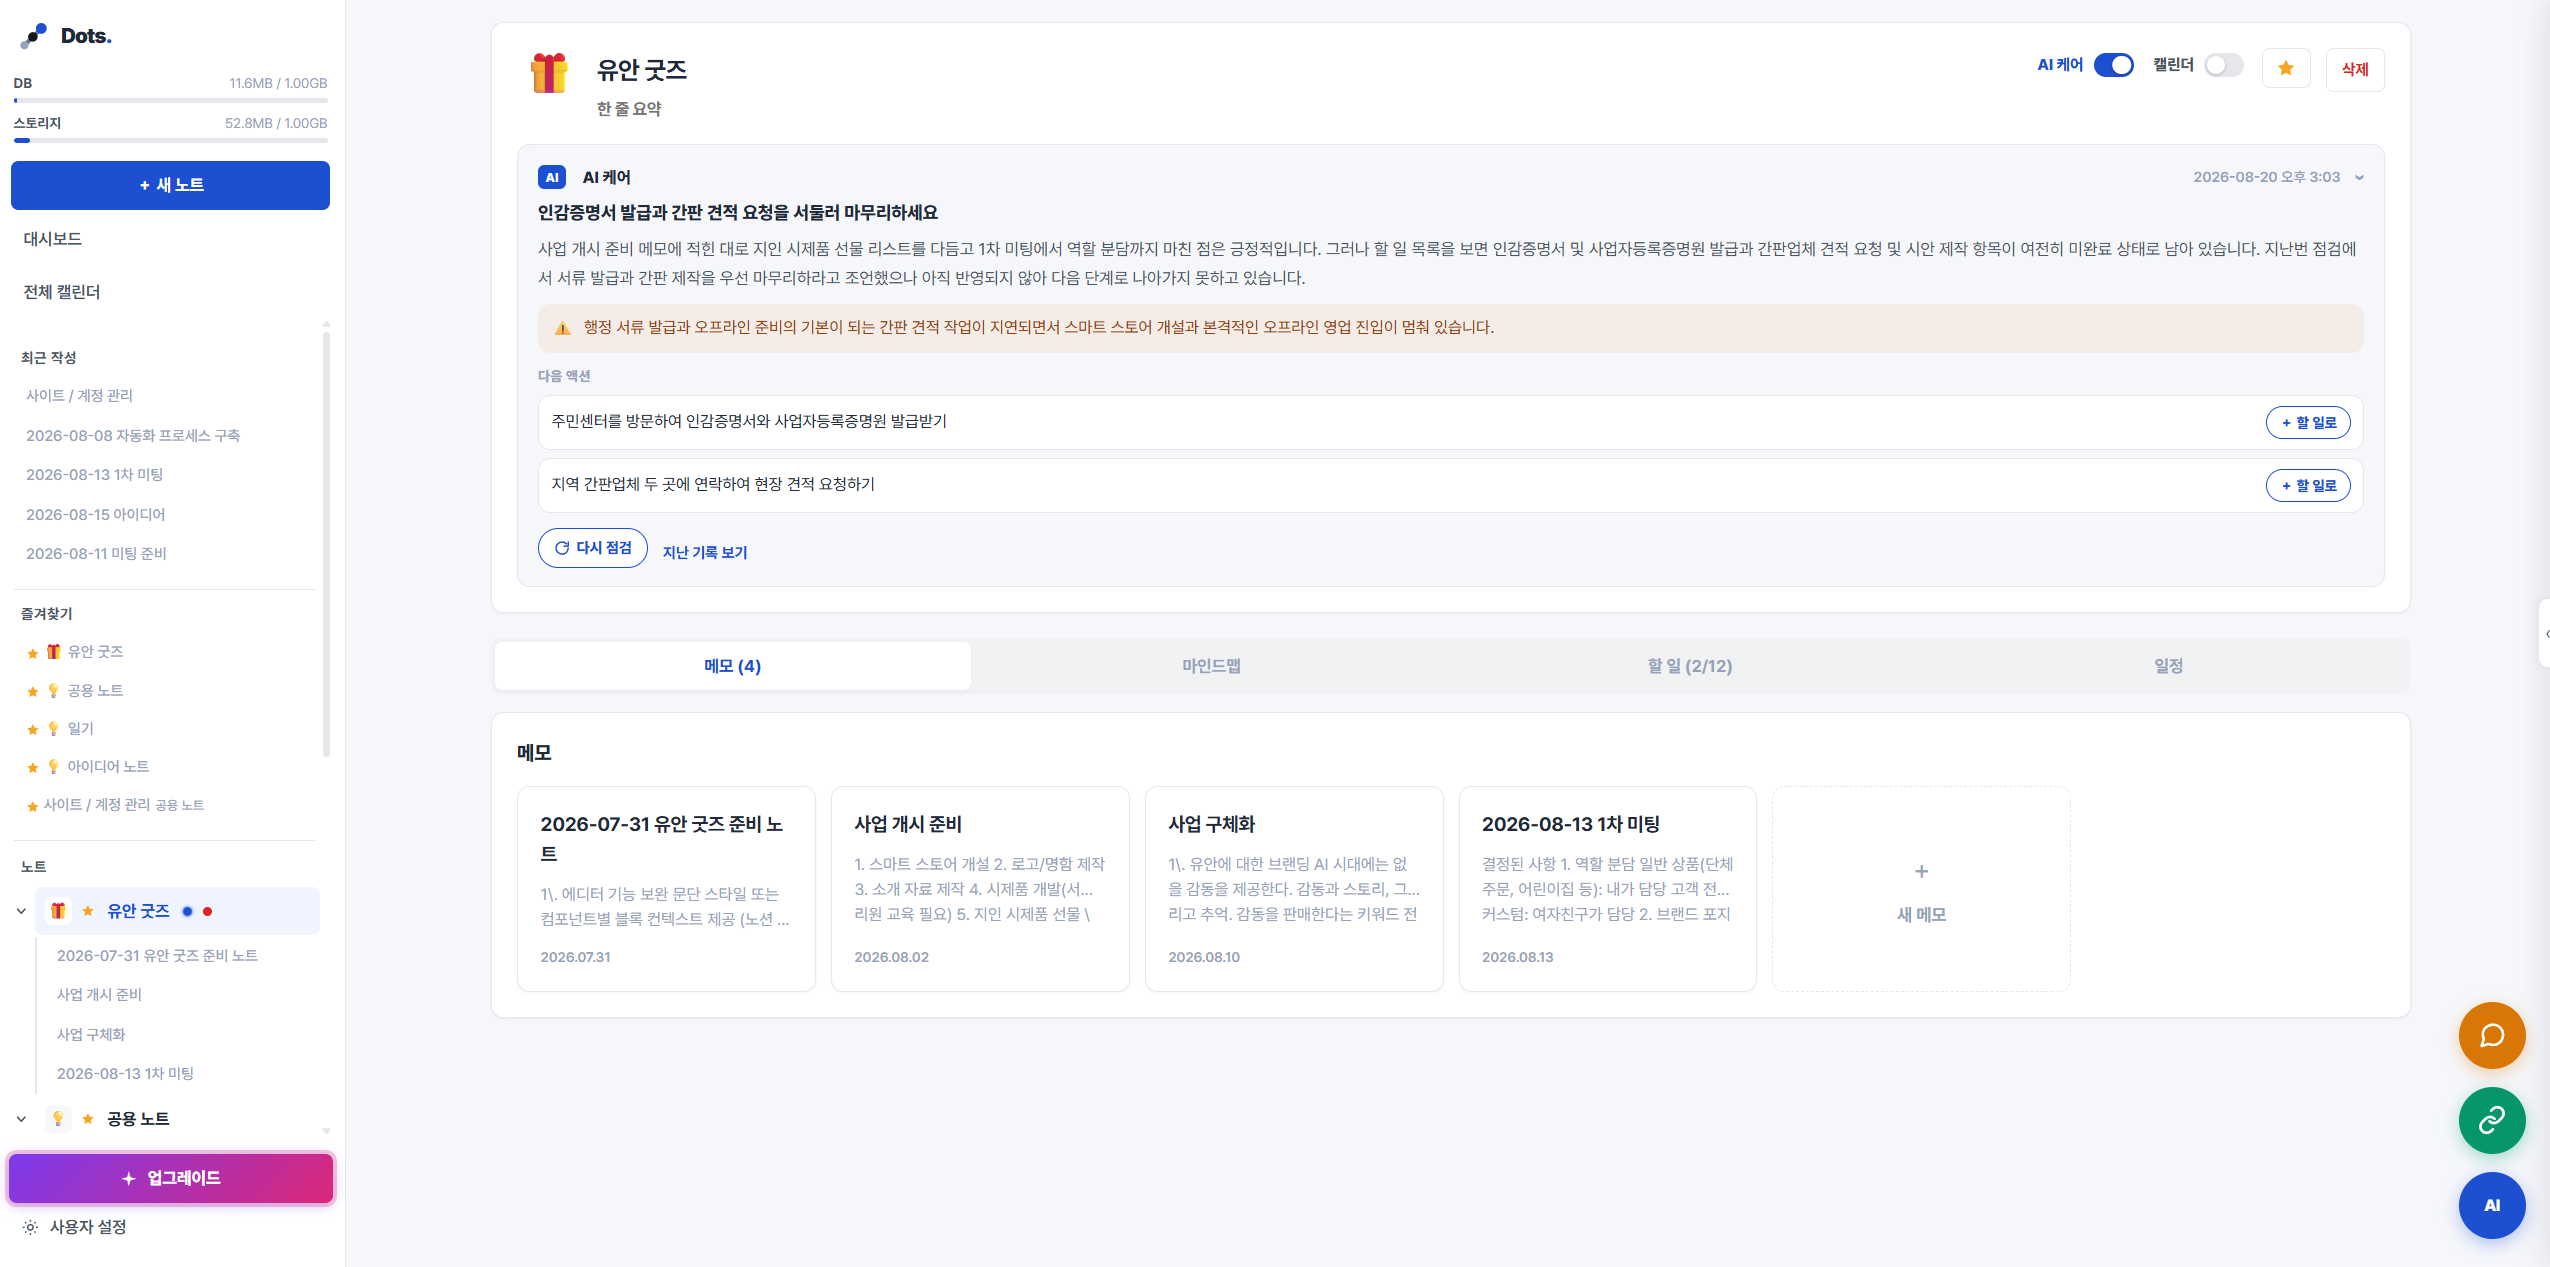This screenshot has width=2550, height=1267.
Task: Switch to the 마인드맵 tab
Action: click(x=1211, y=666)
